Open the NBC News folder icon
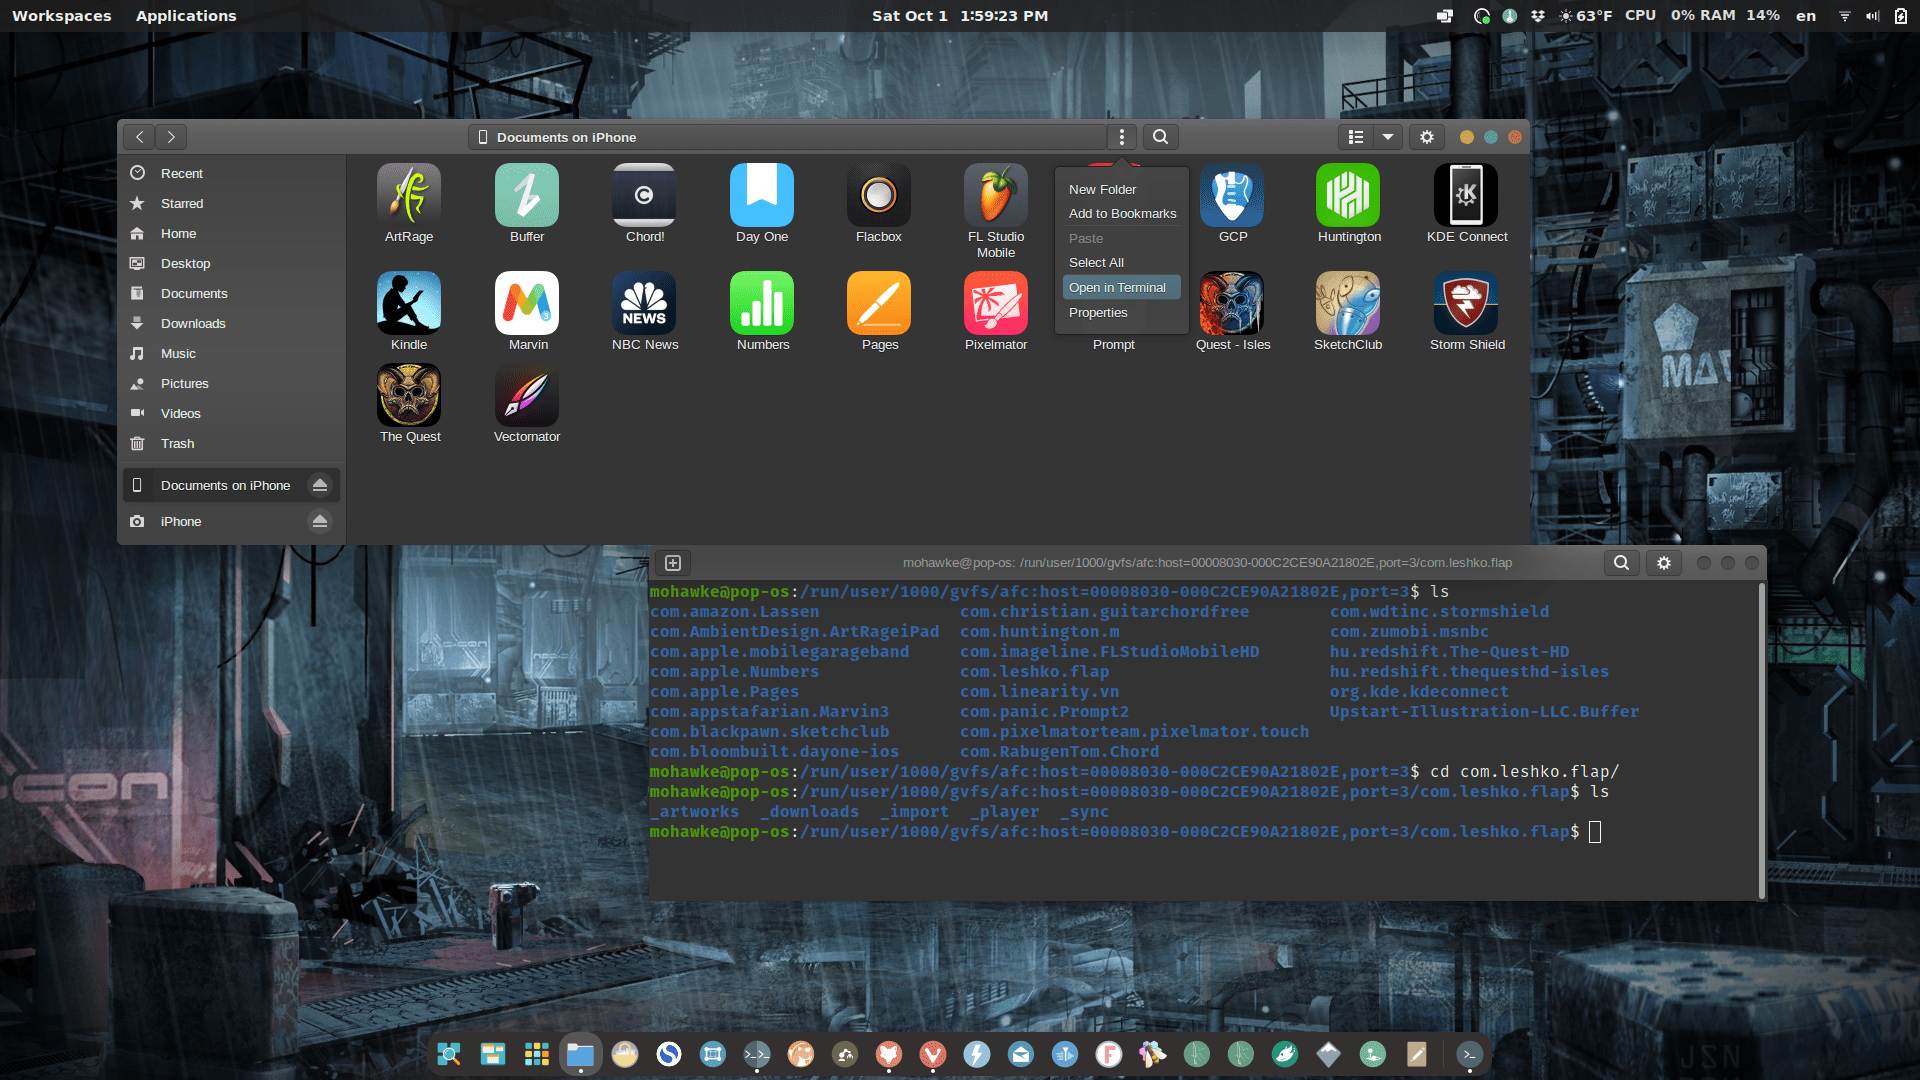 click(644, 303)
